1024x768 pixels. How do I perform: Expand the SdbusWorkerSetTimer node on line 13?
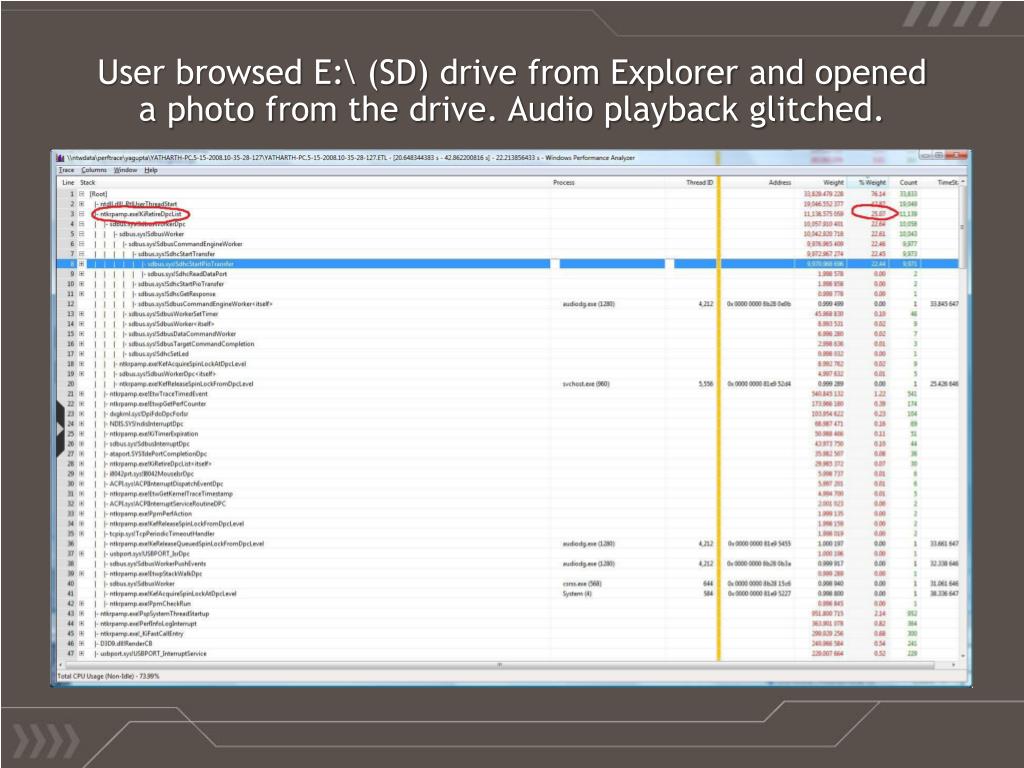click(x=82, y=314)
